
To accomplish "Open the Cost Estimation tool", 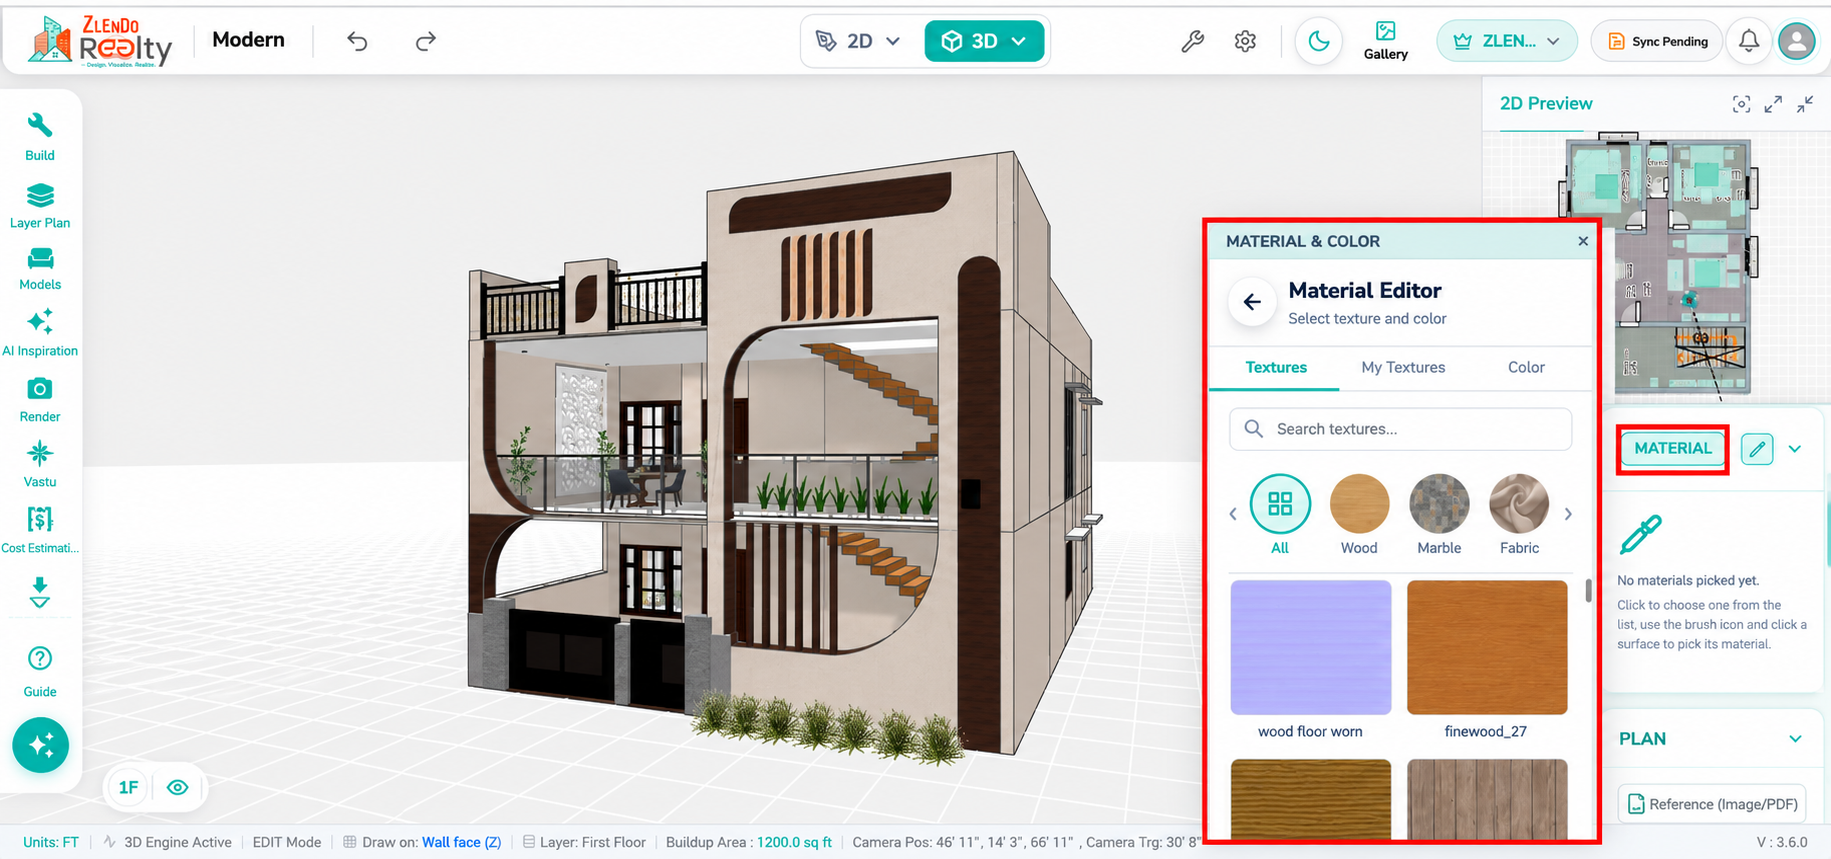I will 40,530.
